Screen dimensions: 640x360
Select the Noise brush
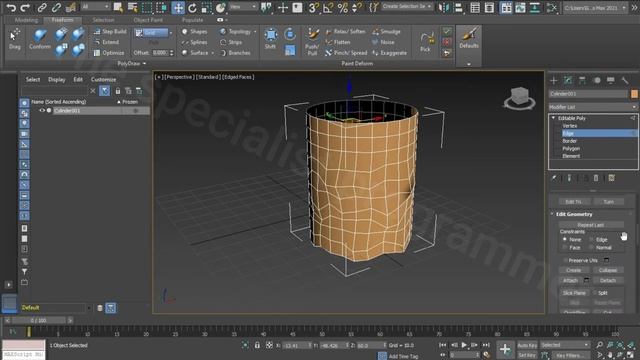point(383,42)
